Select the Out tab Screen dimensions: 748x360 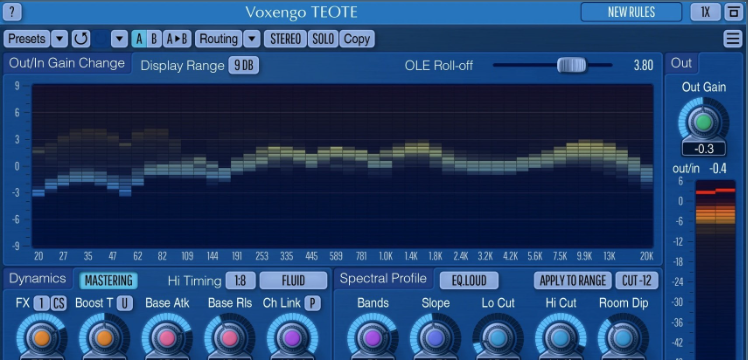coord(681,63)
